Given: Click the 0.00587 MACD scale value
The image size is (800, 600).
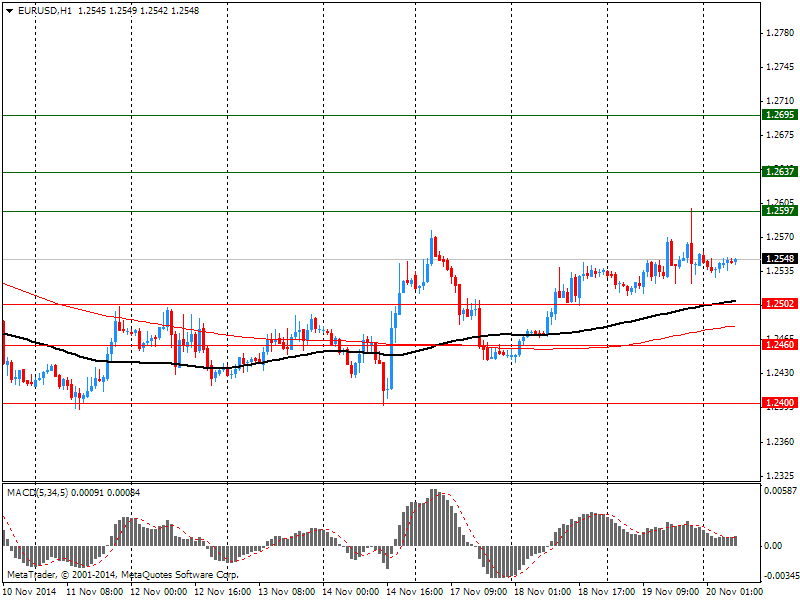Looking at the screenshot, I should click(x=781, y=491).
